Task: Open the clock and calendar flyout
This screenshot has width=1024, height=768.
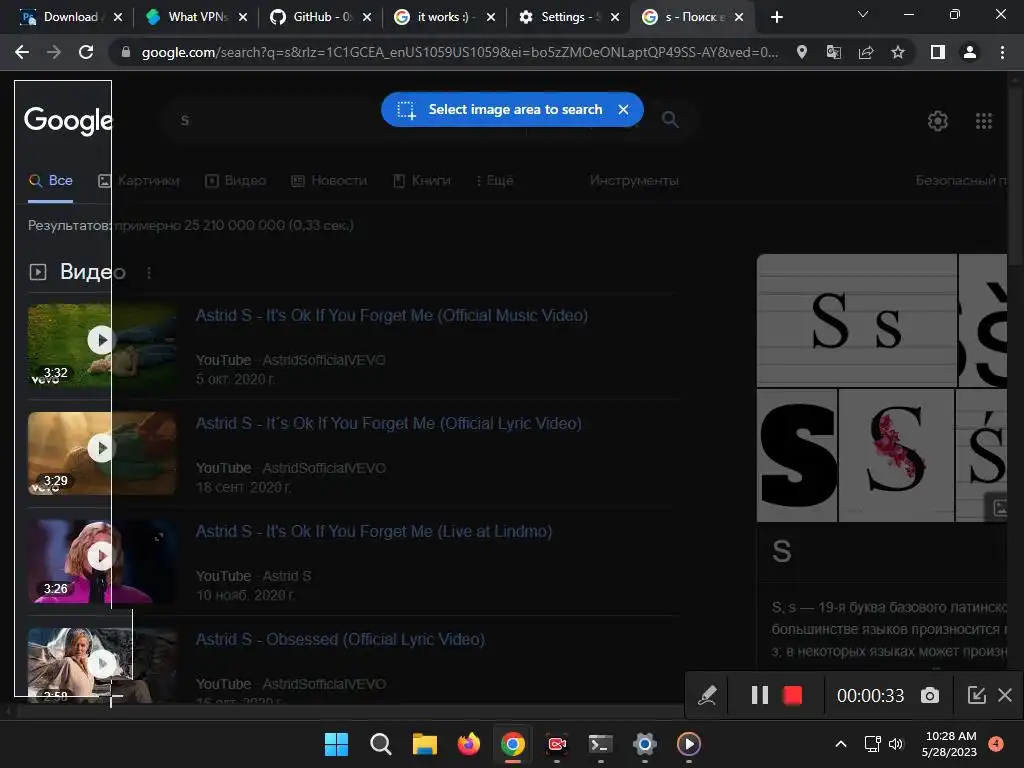Action: point(949,744)
